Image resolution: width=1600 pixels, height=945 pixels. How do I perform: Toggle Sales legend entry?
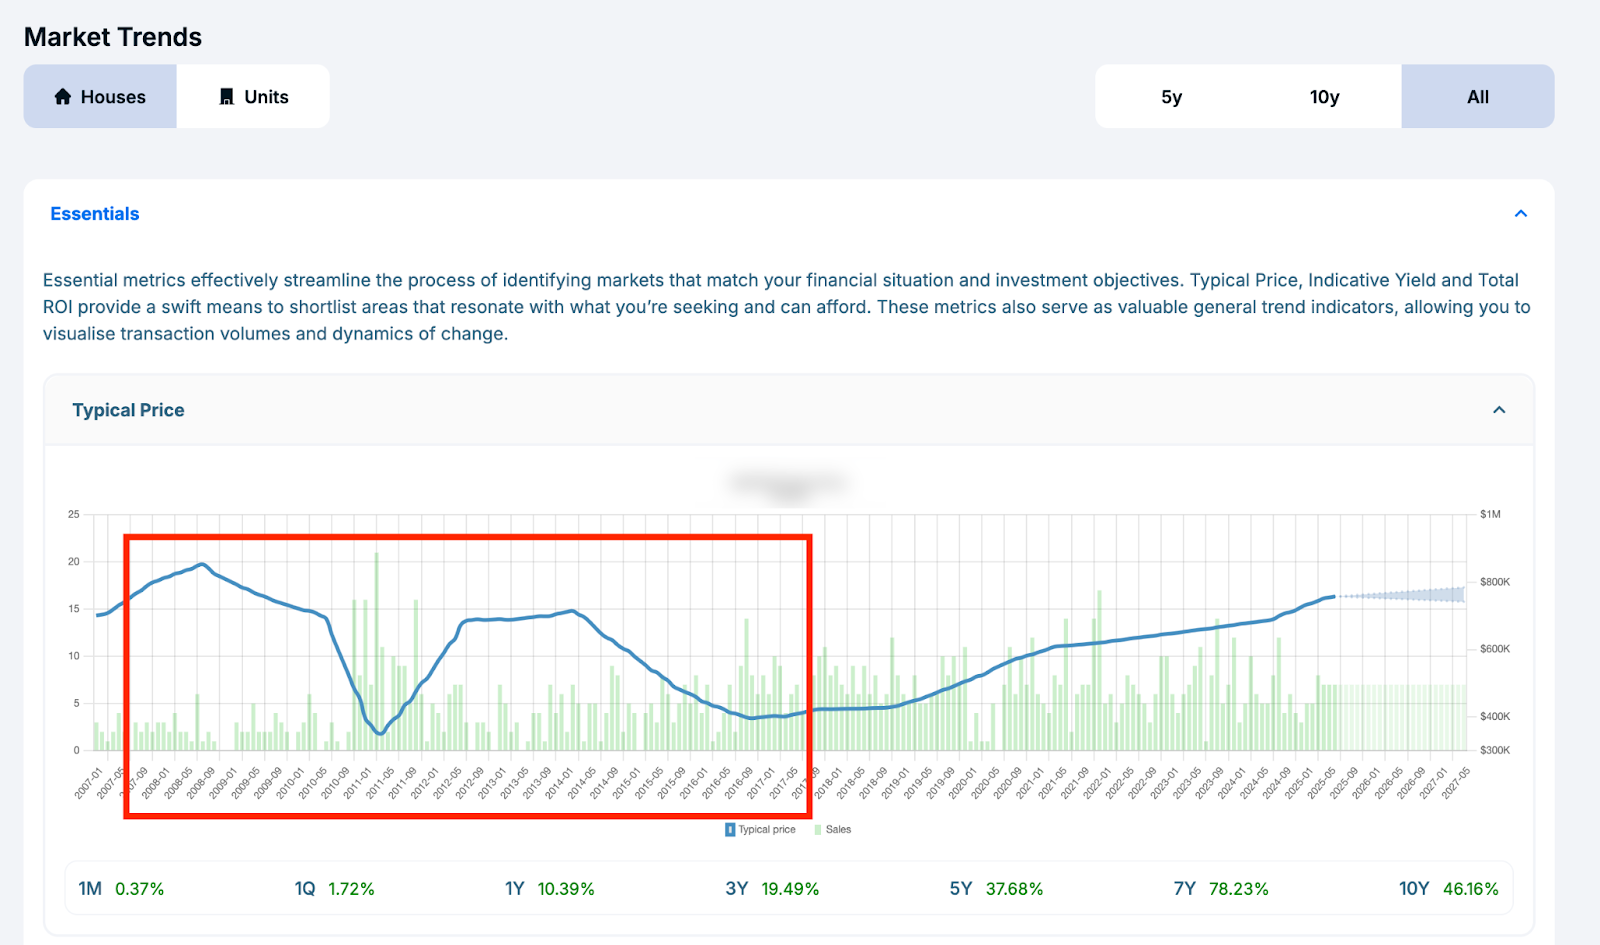[833, 829]
